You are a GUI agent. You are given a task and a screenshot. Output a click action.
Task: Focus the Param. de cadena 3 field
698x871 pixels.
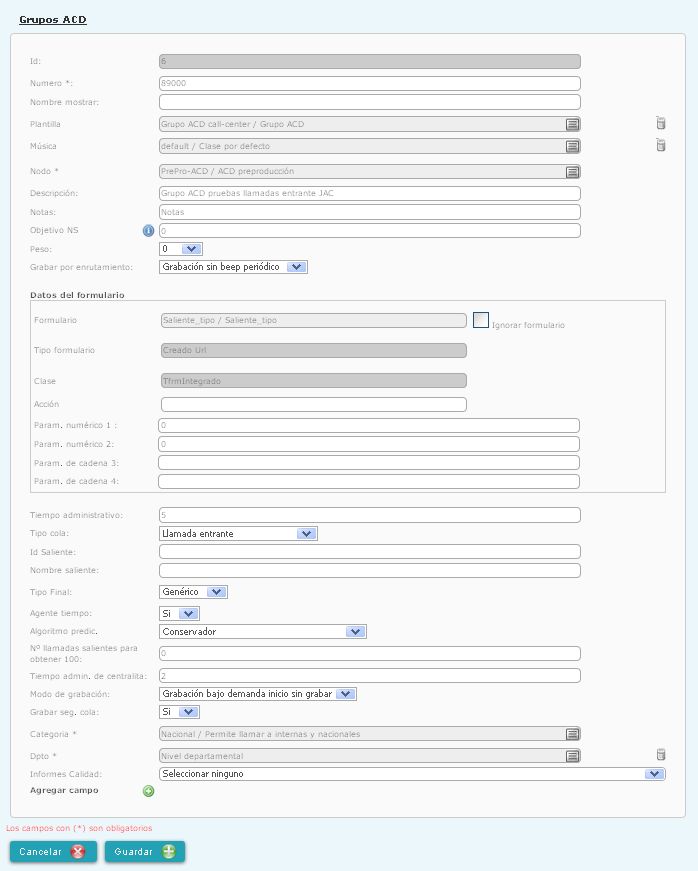coord(369,463)
